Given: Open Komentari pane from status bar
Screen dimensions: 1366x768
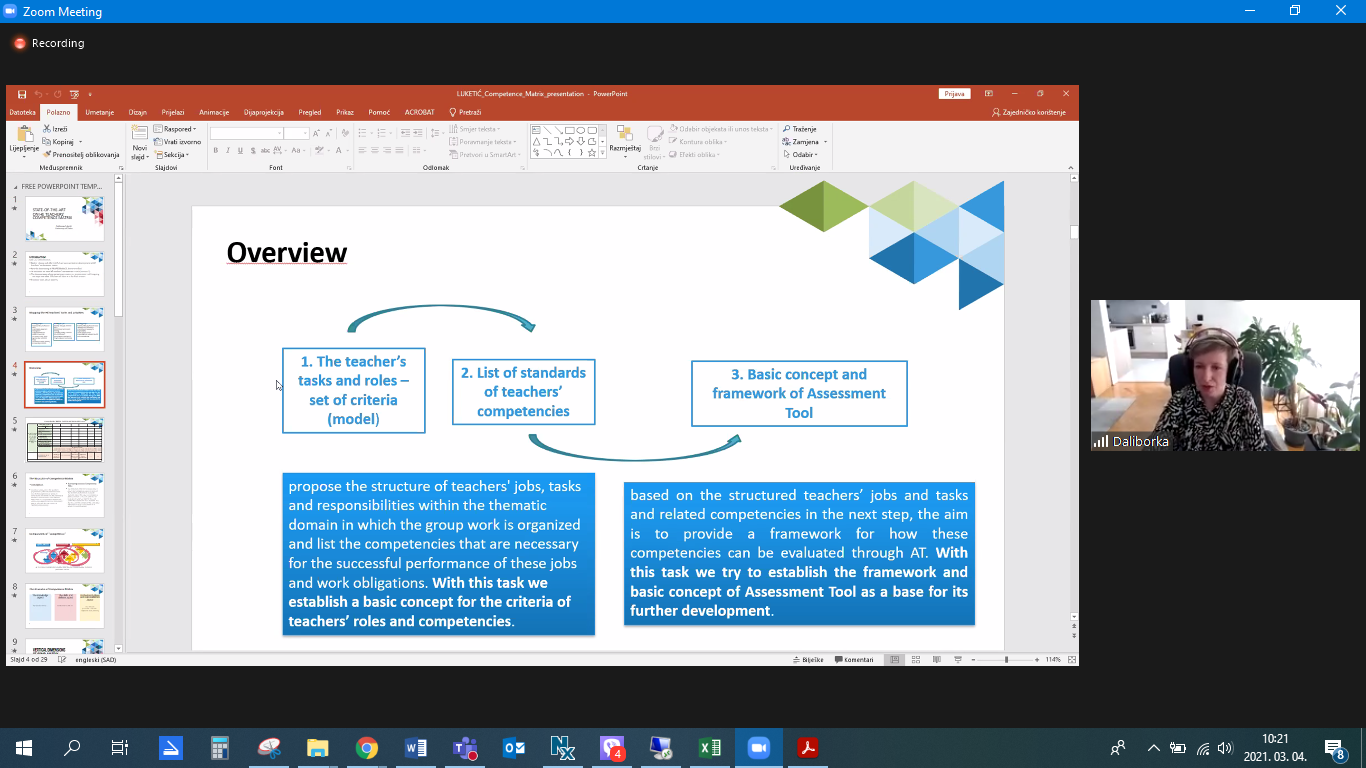Looking at the screenshot, I should pos(855,660).
